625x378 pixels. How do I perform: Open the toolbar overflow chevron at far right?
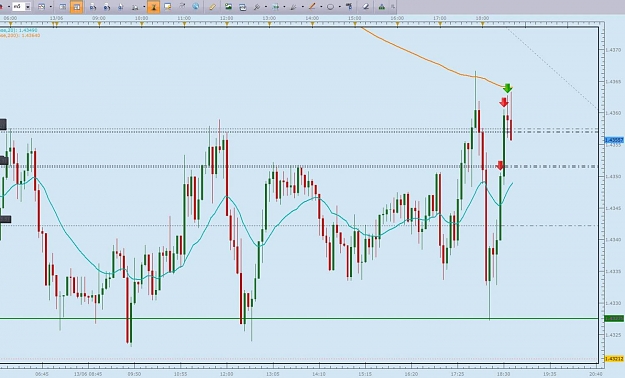pos(393,7)
